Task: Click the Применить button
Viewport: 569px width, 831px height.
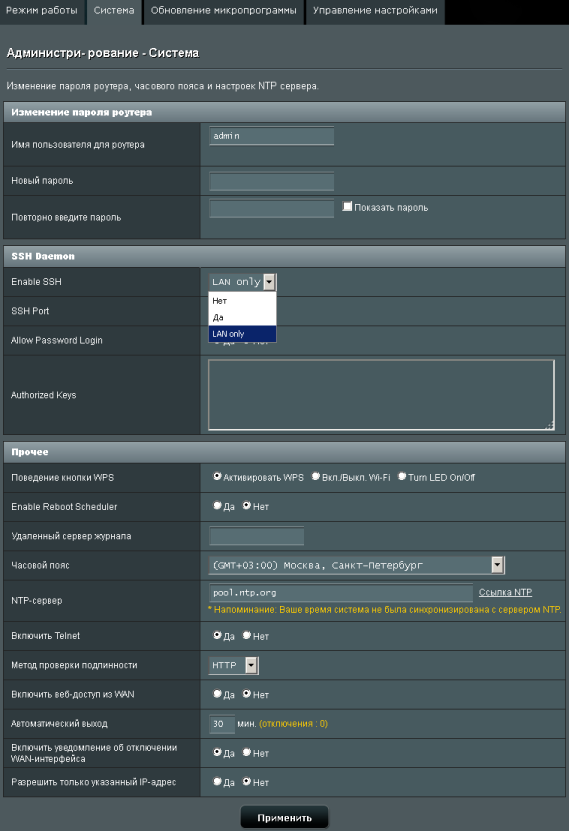Action: pyautogui.click(x=284, y=818)
